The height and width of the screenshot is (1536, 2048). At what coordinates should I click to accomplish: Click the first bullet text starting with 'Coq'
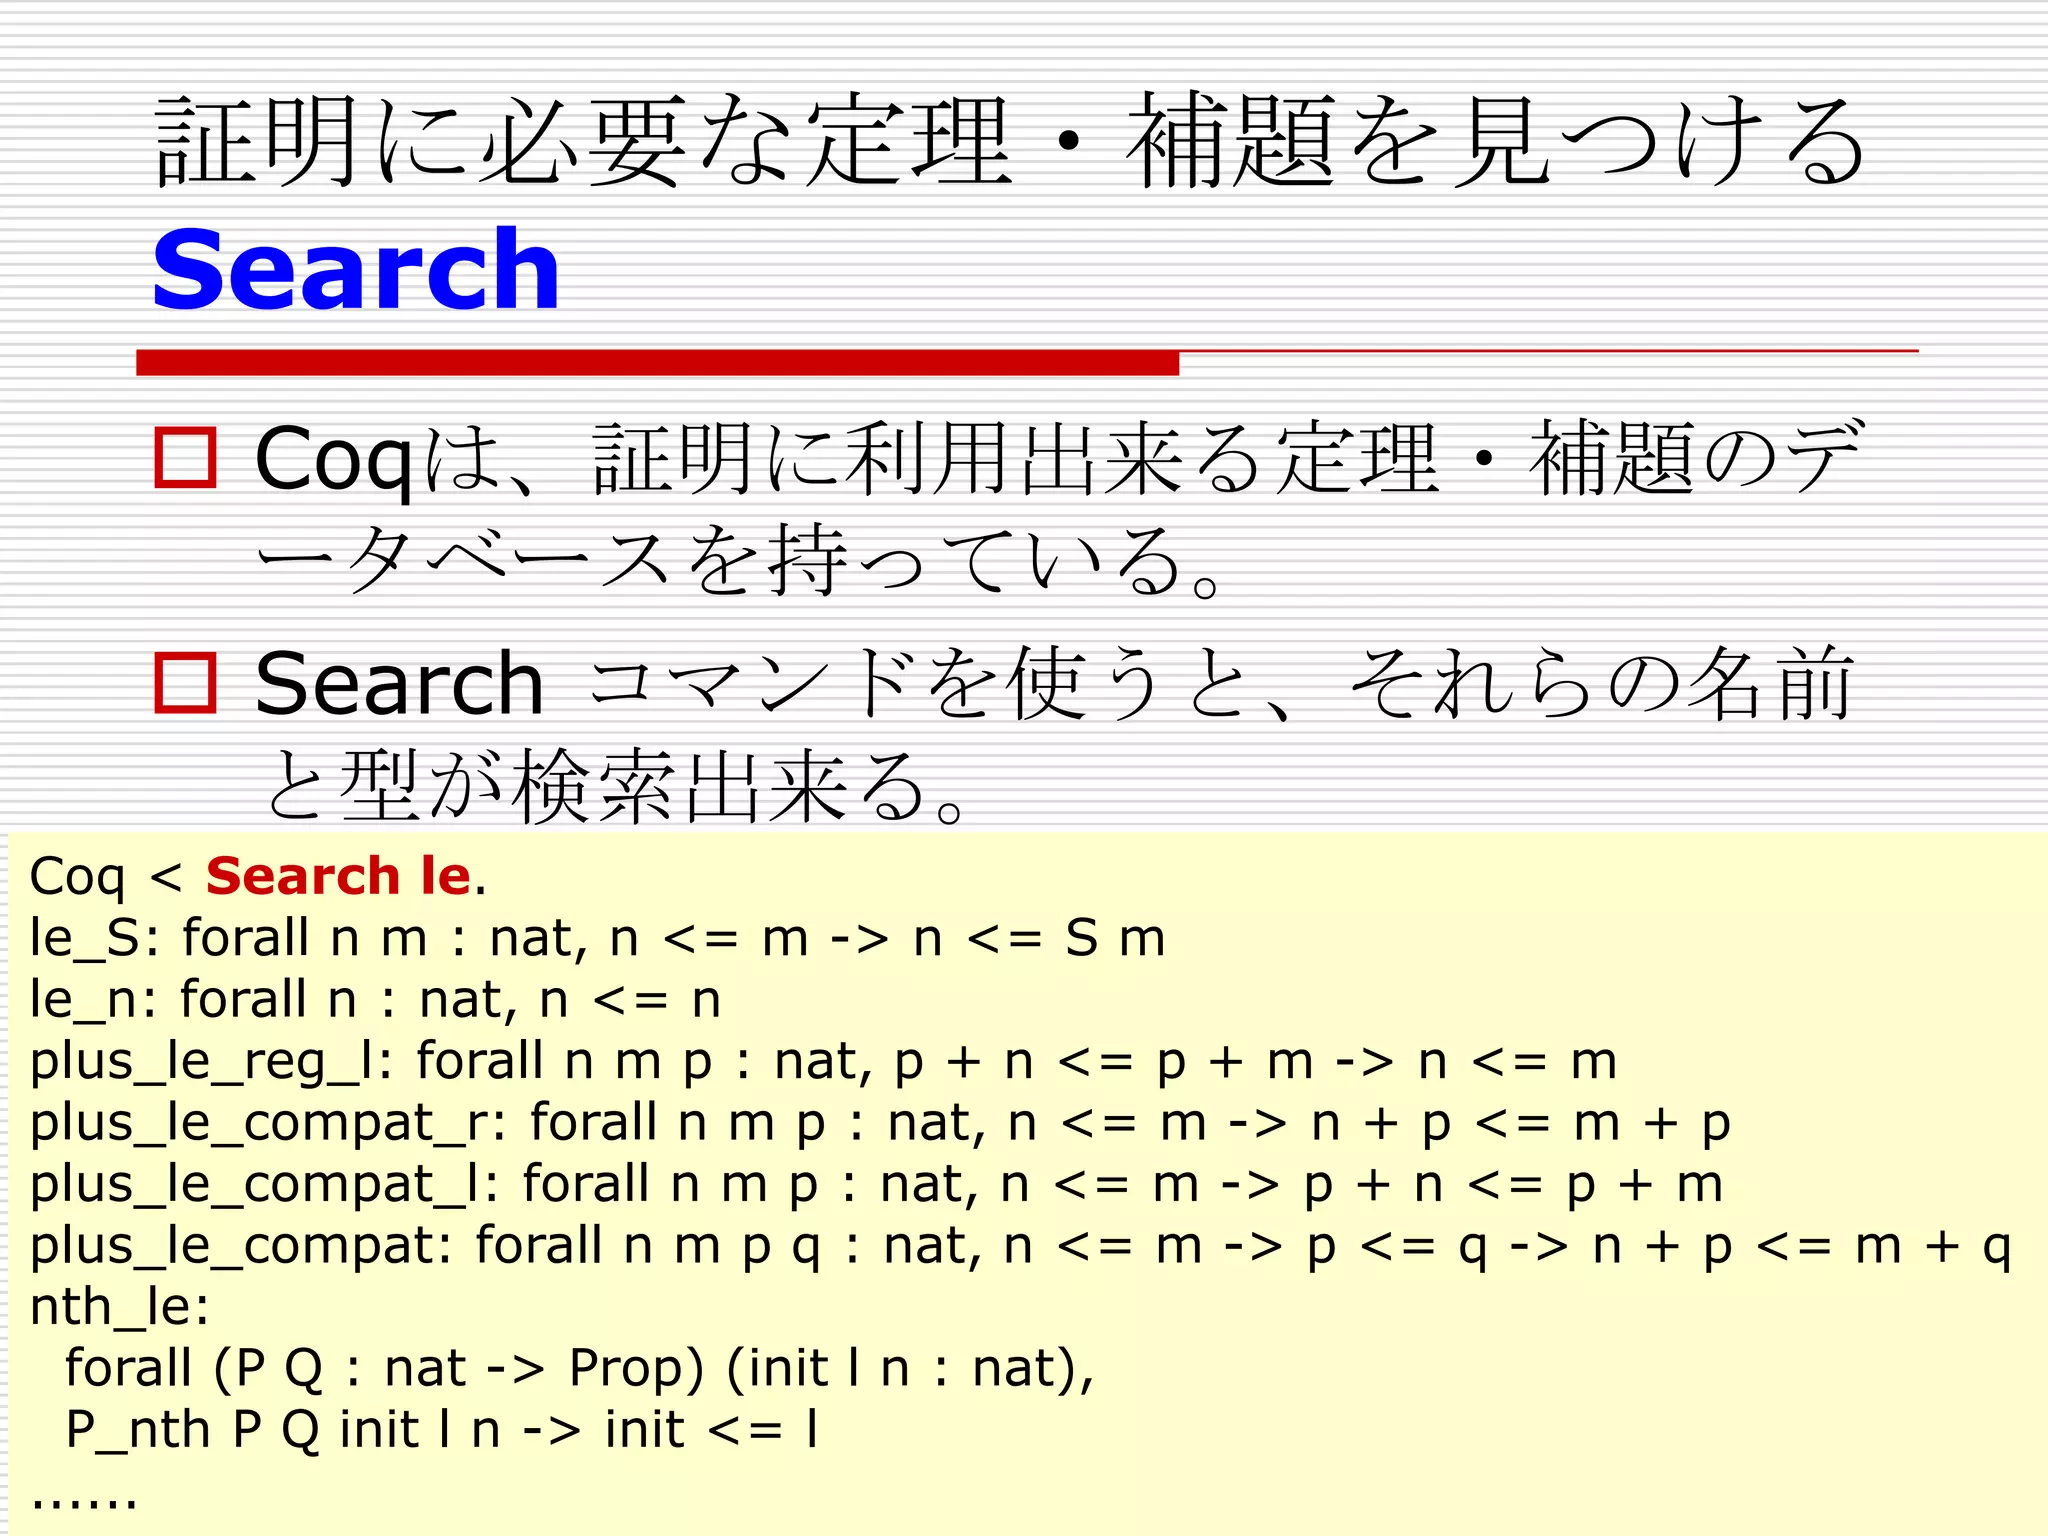pyautogui.click(x=1058, y=508)
